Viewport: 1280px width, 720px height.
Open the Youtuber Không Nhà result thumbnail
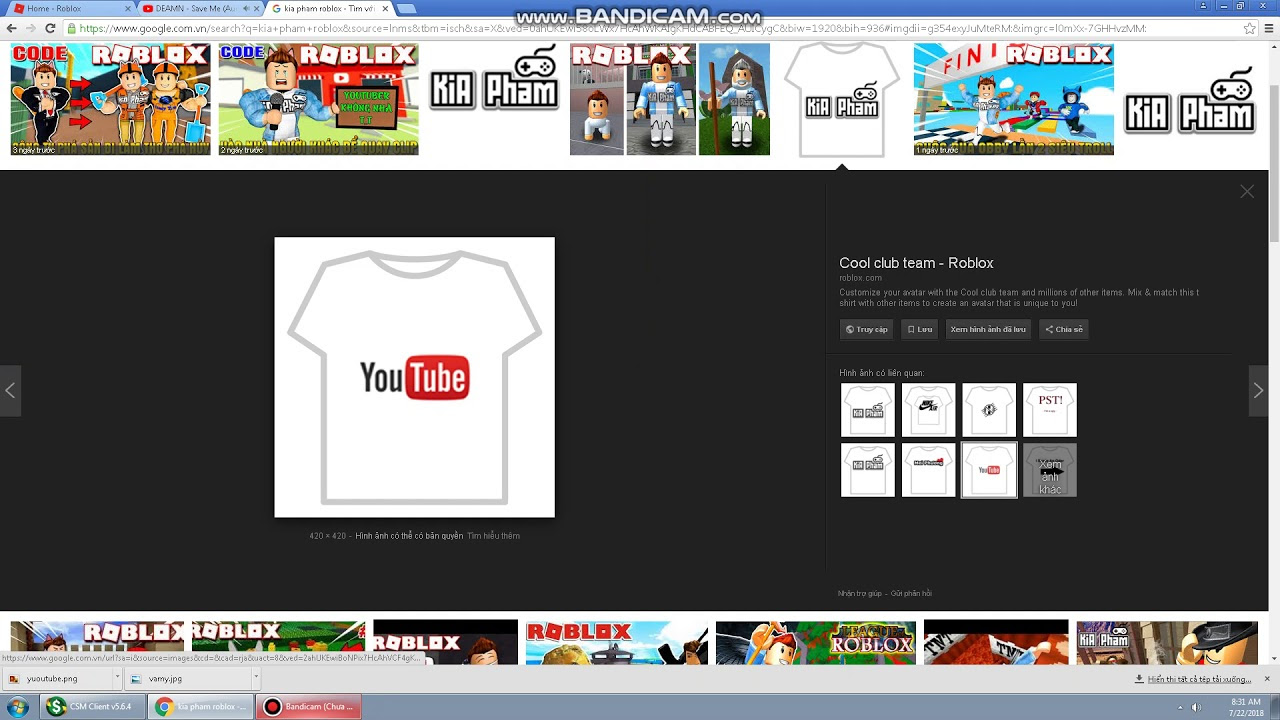point(318,99)
